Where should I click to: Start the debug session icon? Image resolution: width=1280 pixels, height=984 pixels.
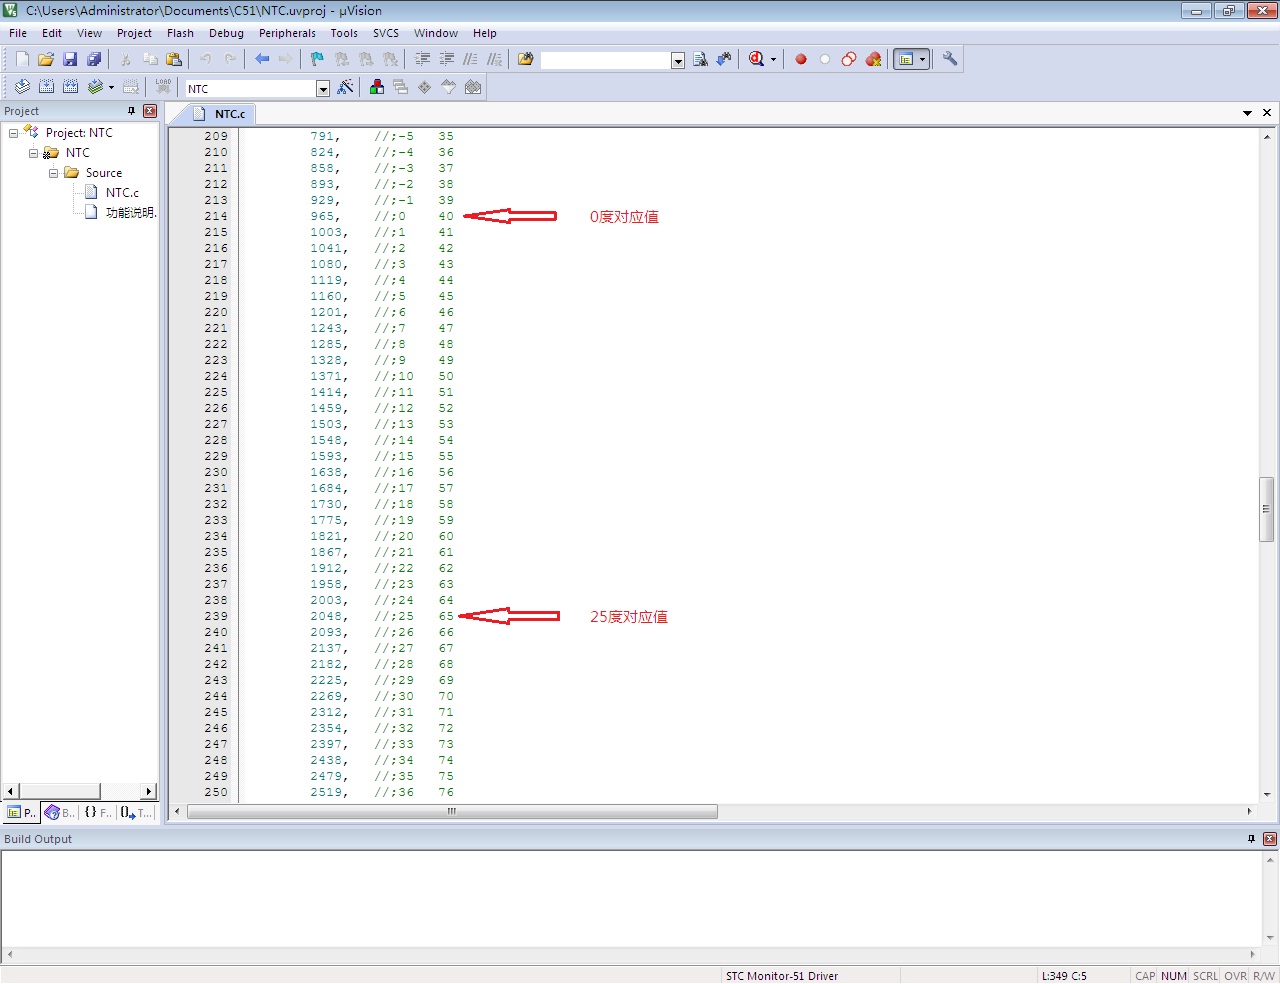759,59
